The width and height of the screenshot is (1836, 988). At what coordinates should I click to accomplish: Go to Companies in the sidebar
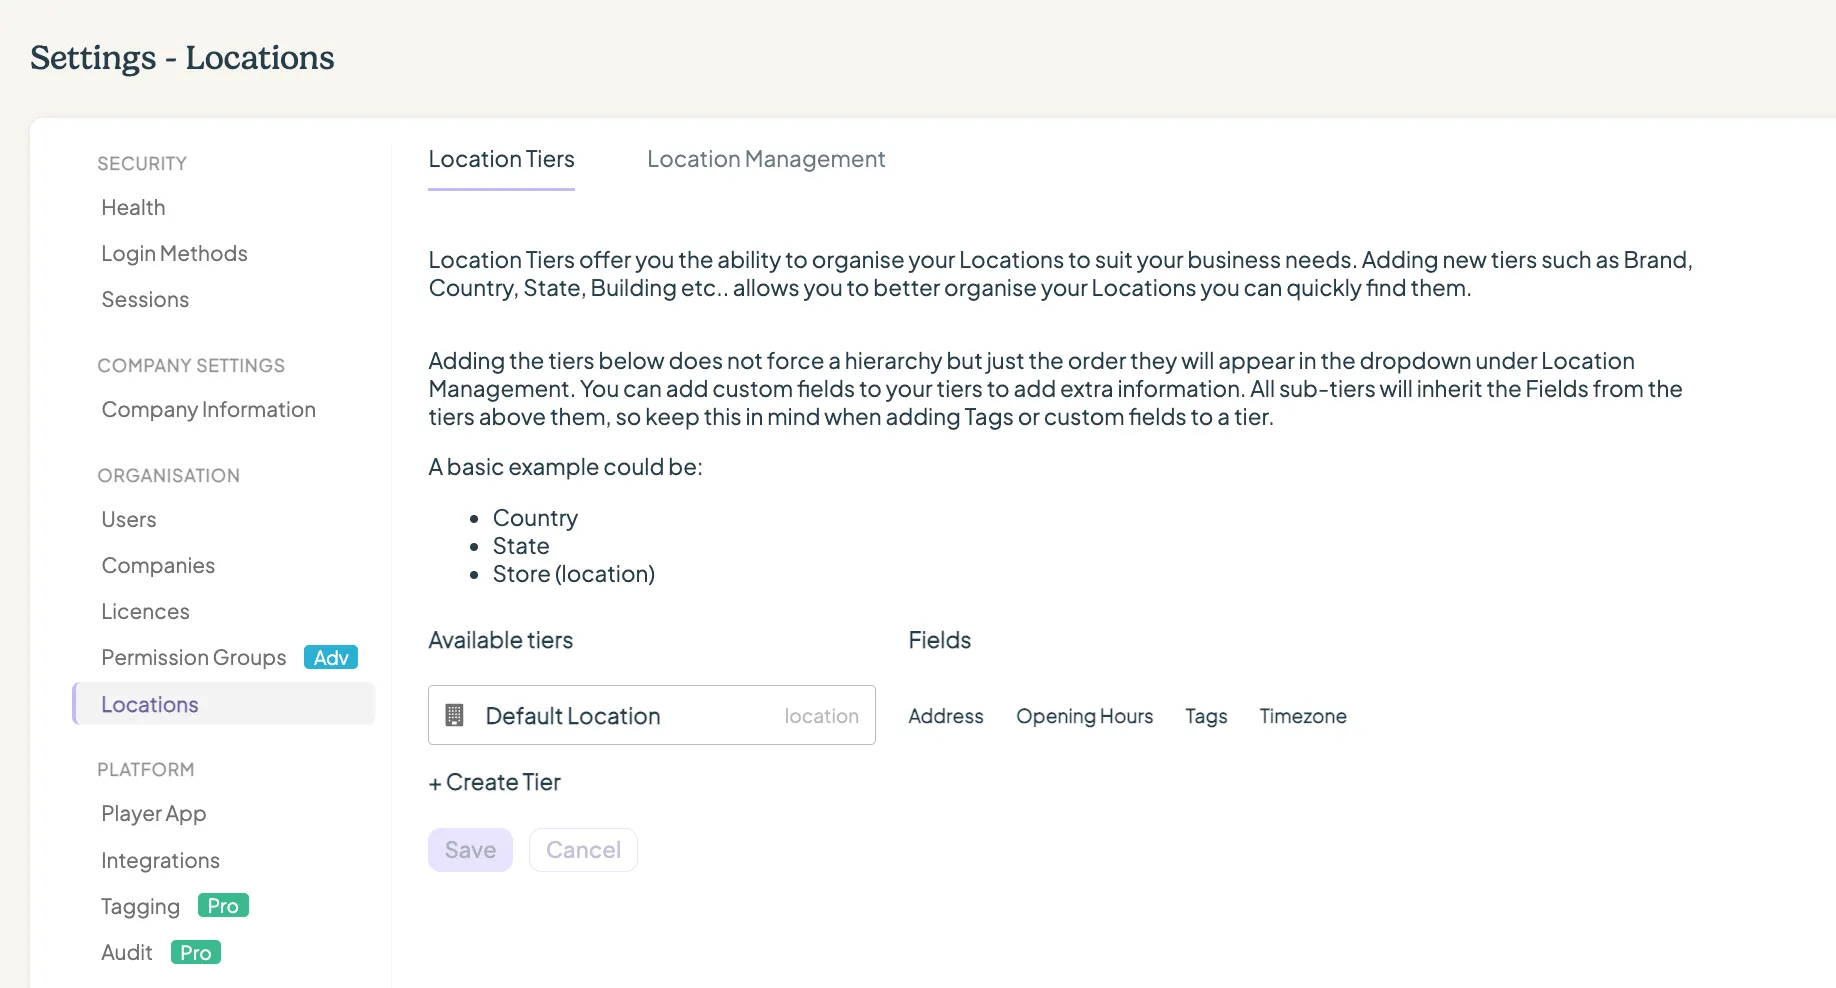pos(158,565)
